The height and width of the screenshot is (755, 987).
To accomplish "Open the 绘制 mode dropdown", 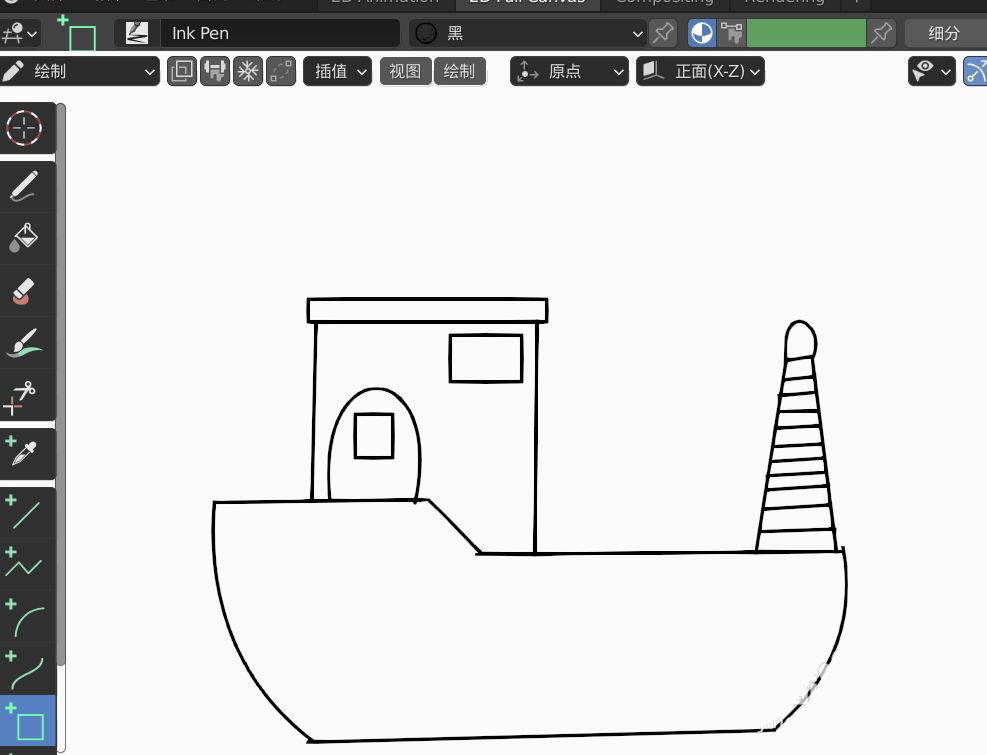I will (81, 72).
